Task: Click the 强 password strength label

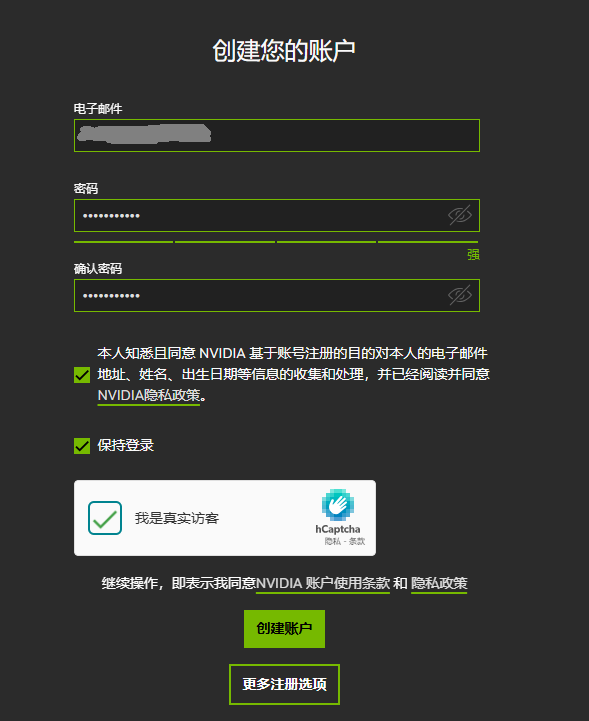Action: click(x=473, y=254)
